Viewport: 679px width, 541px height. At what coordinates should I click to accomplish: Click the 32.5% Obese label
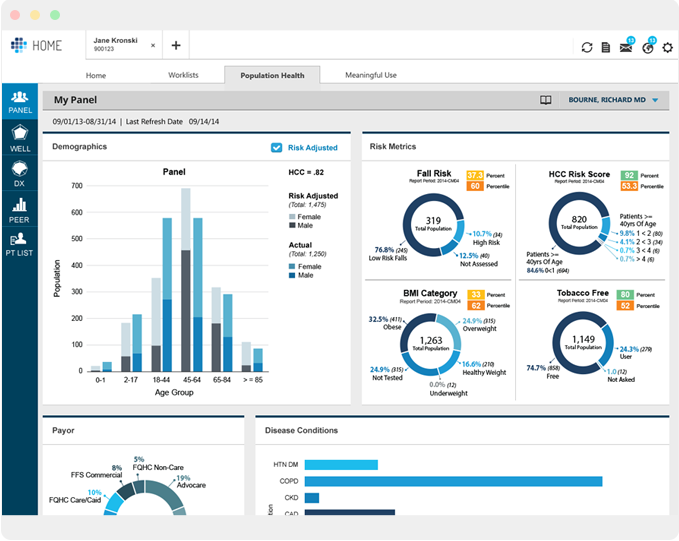click(385, 323)
